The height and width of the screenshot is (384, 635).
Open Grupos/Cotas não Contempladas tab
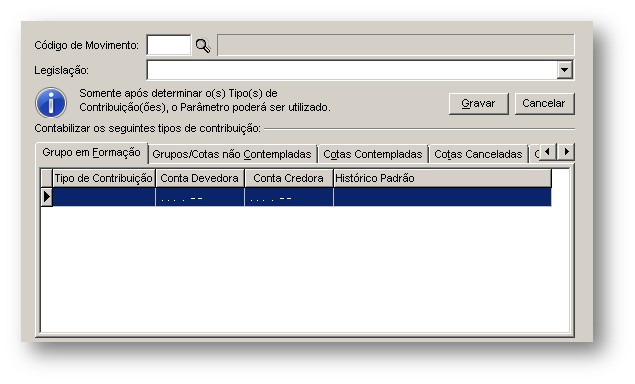coord(232,154)
